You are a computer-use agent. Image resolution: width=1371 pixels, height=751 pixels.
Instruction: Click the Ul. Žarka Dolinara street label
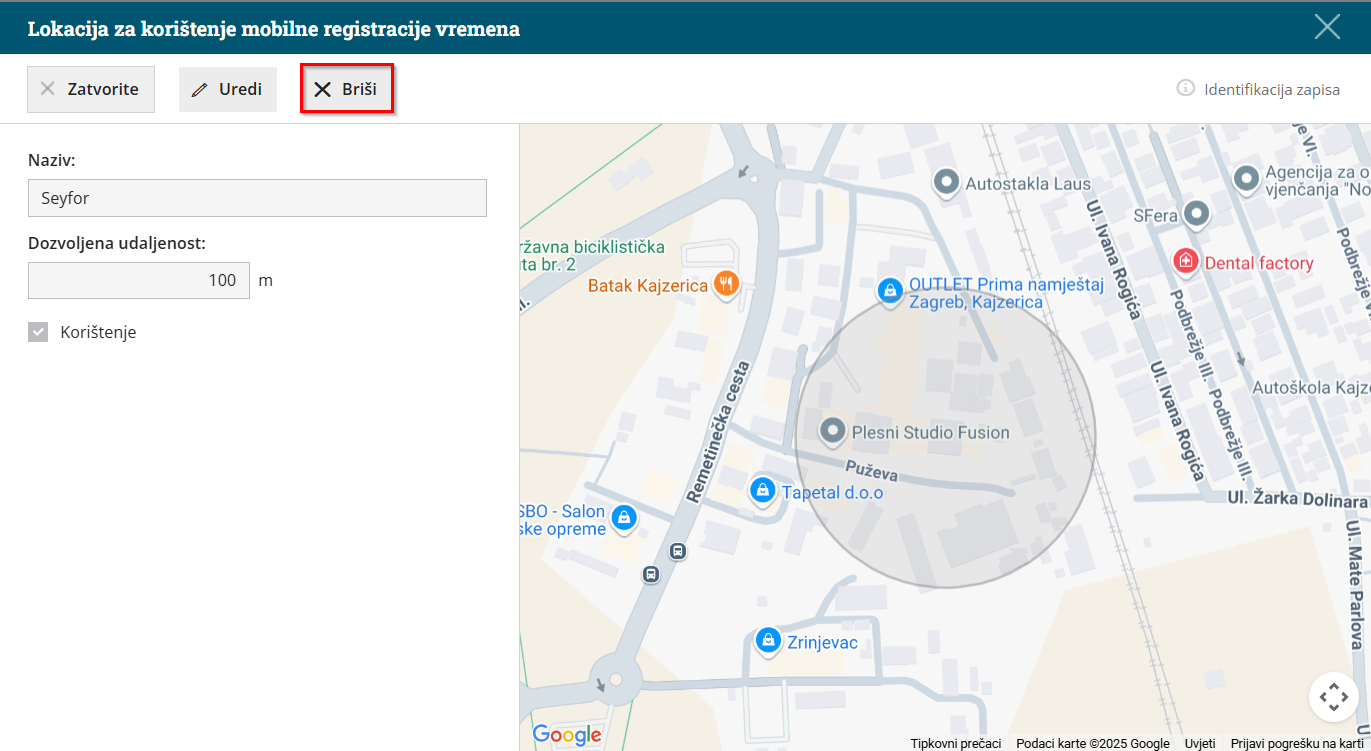pos(1299,498)
